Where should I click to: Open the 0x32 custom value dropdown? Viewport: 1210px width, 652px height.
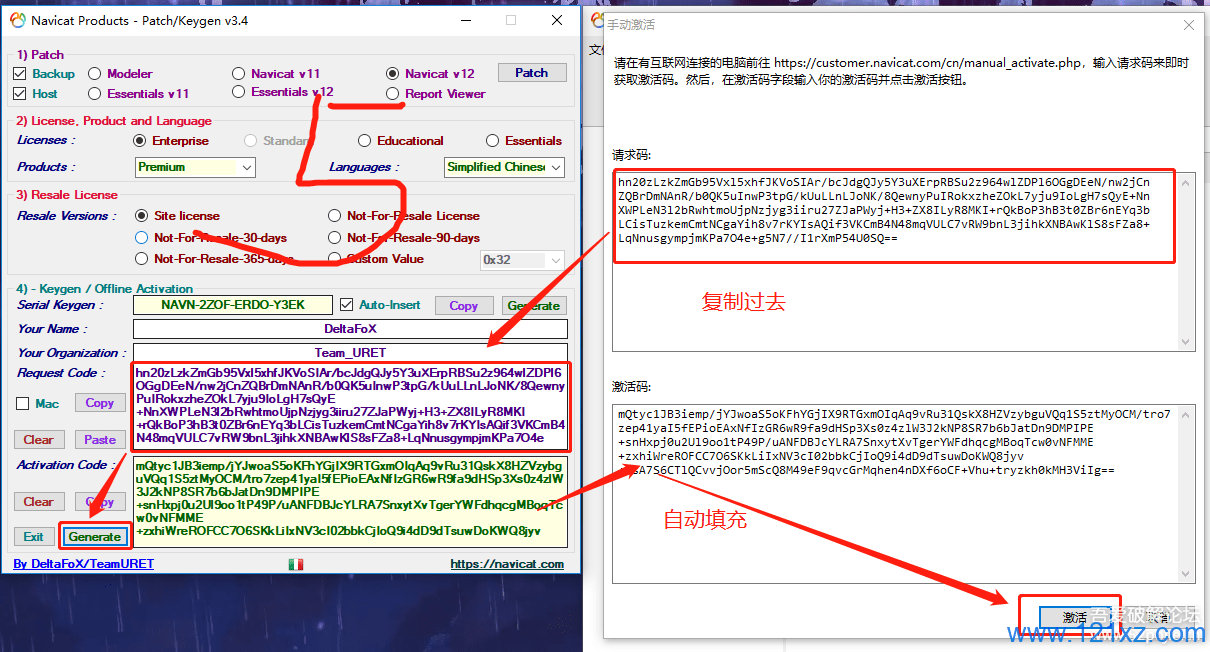(523, 260)
